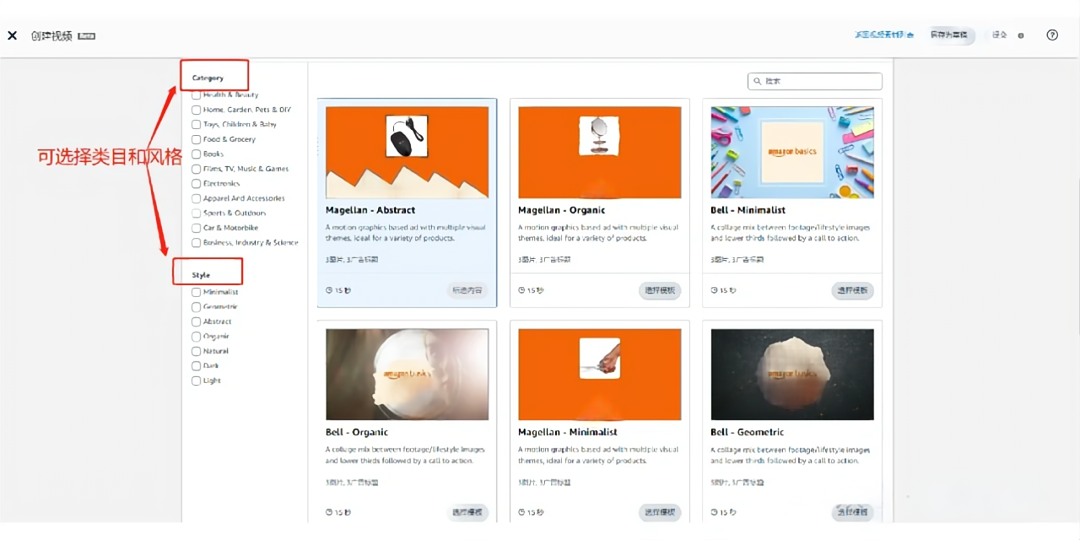Select the Books category checkbox
1080x540 pixels.
(196, 154)
